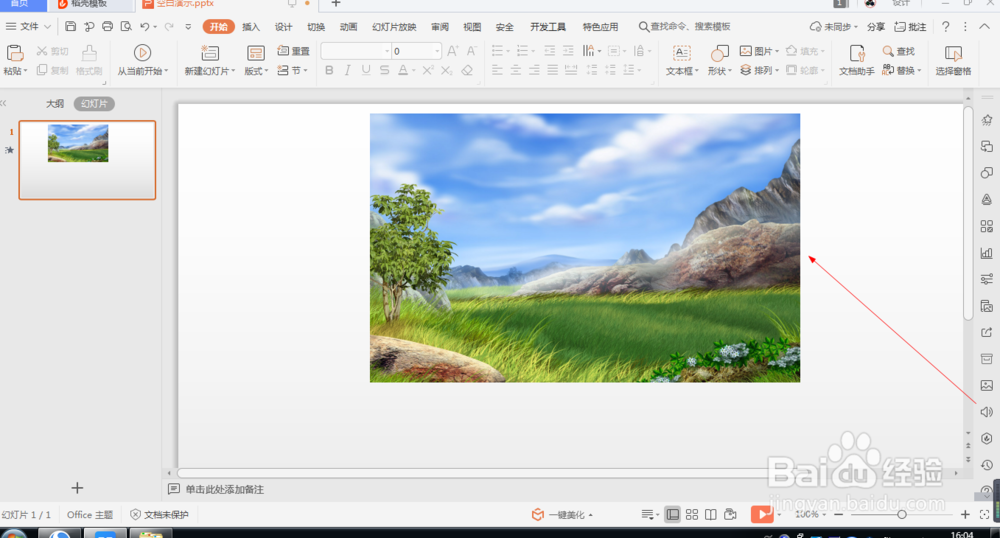Open the Review (审阅) tab
The width and height of the screenshot is (1000, 538).
point(439,27)
